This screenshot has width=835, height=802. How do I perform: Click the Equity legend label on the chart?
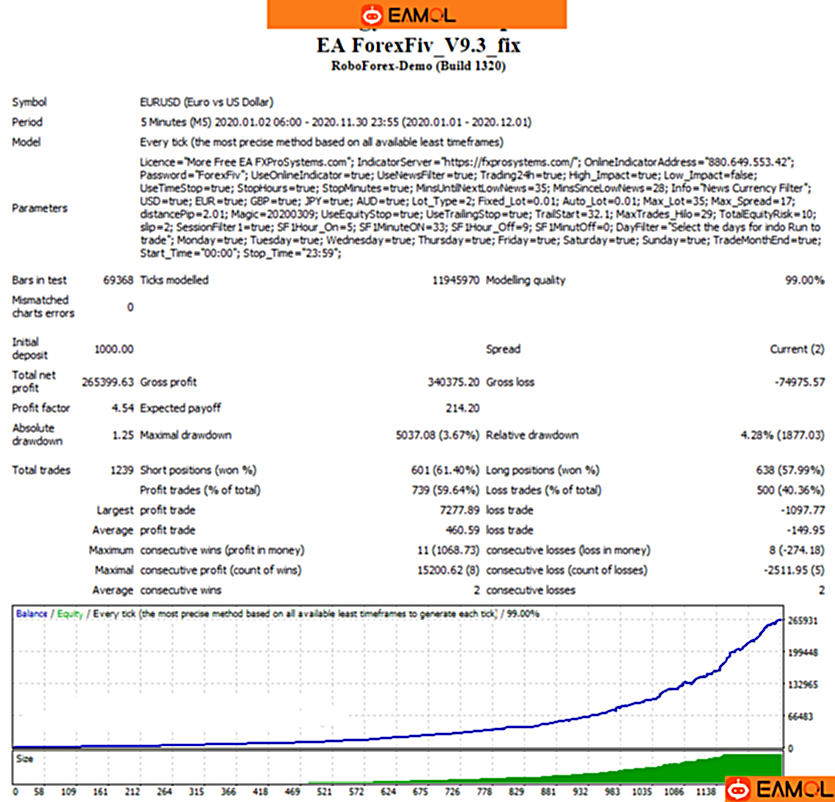(x=70, y=614)
